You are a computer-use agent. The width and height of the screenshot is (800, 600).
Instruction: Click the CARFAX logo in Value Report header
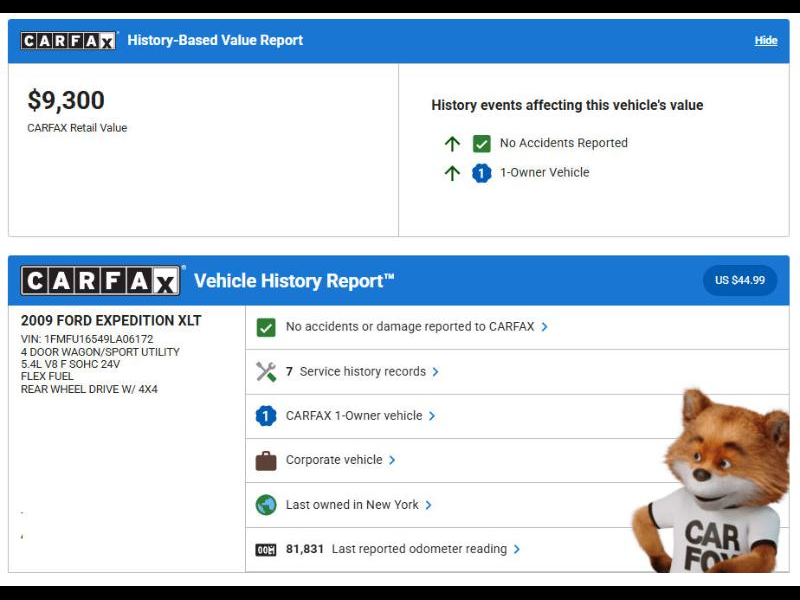pos(68,41)
